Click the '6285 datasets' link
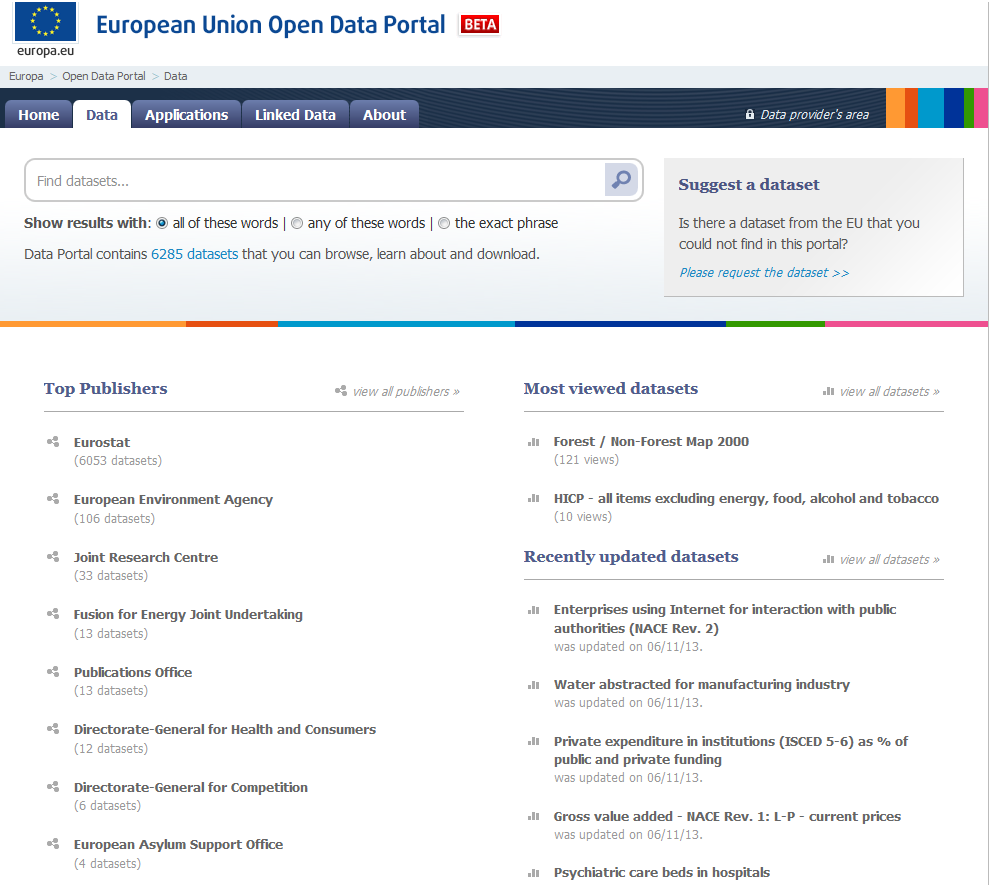Viewport: 989px width, 887px height. point(194,254)
